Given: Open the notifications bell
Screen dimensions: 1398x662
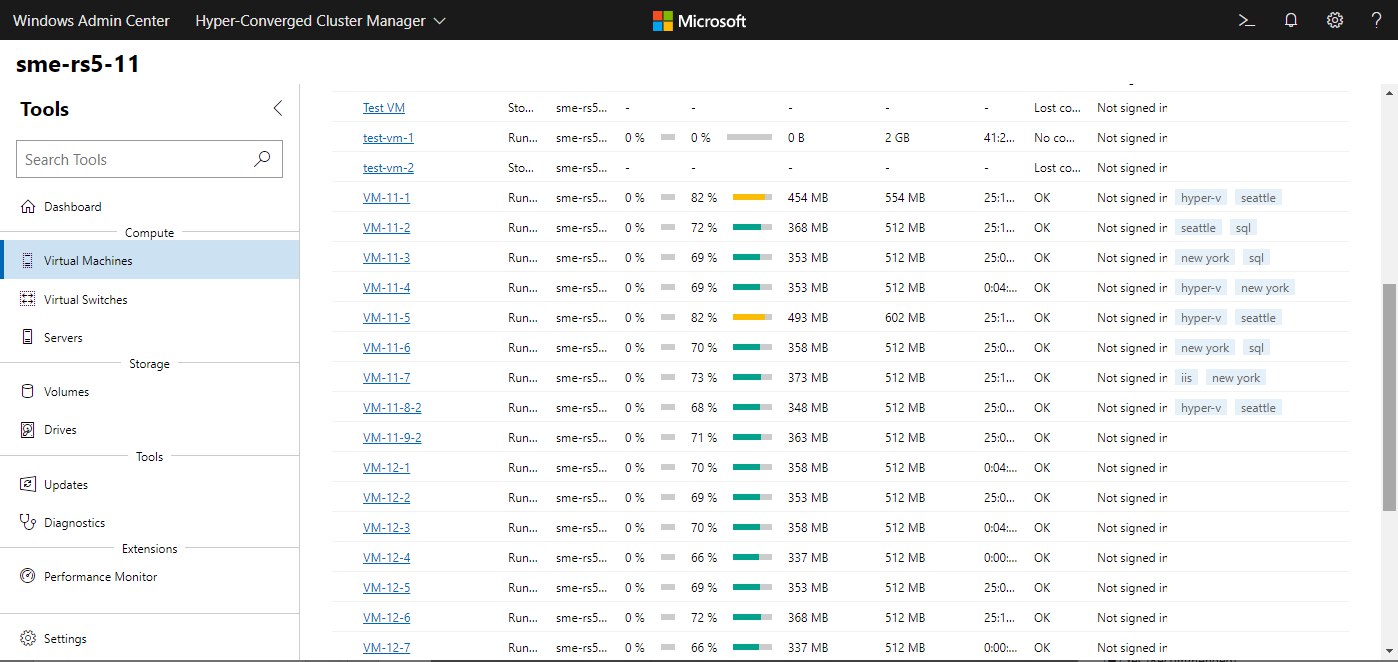Looking at the screenshot, I should point(1291,20).
